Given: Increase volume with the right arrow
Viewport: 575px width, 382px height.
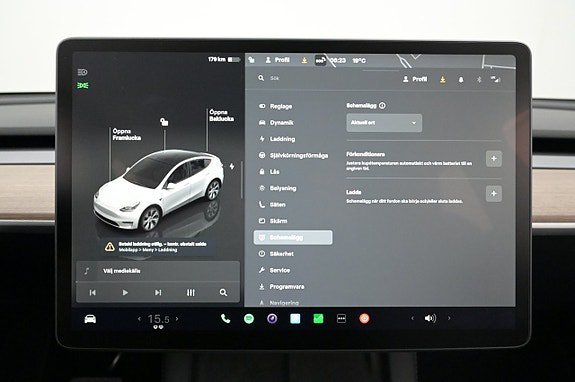Looking at the screenshot, I should tap(449, 318).
